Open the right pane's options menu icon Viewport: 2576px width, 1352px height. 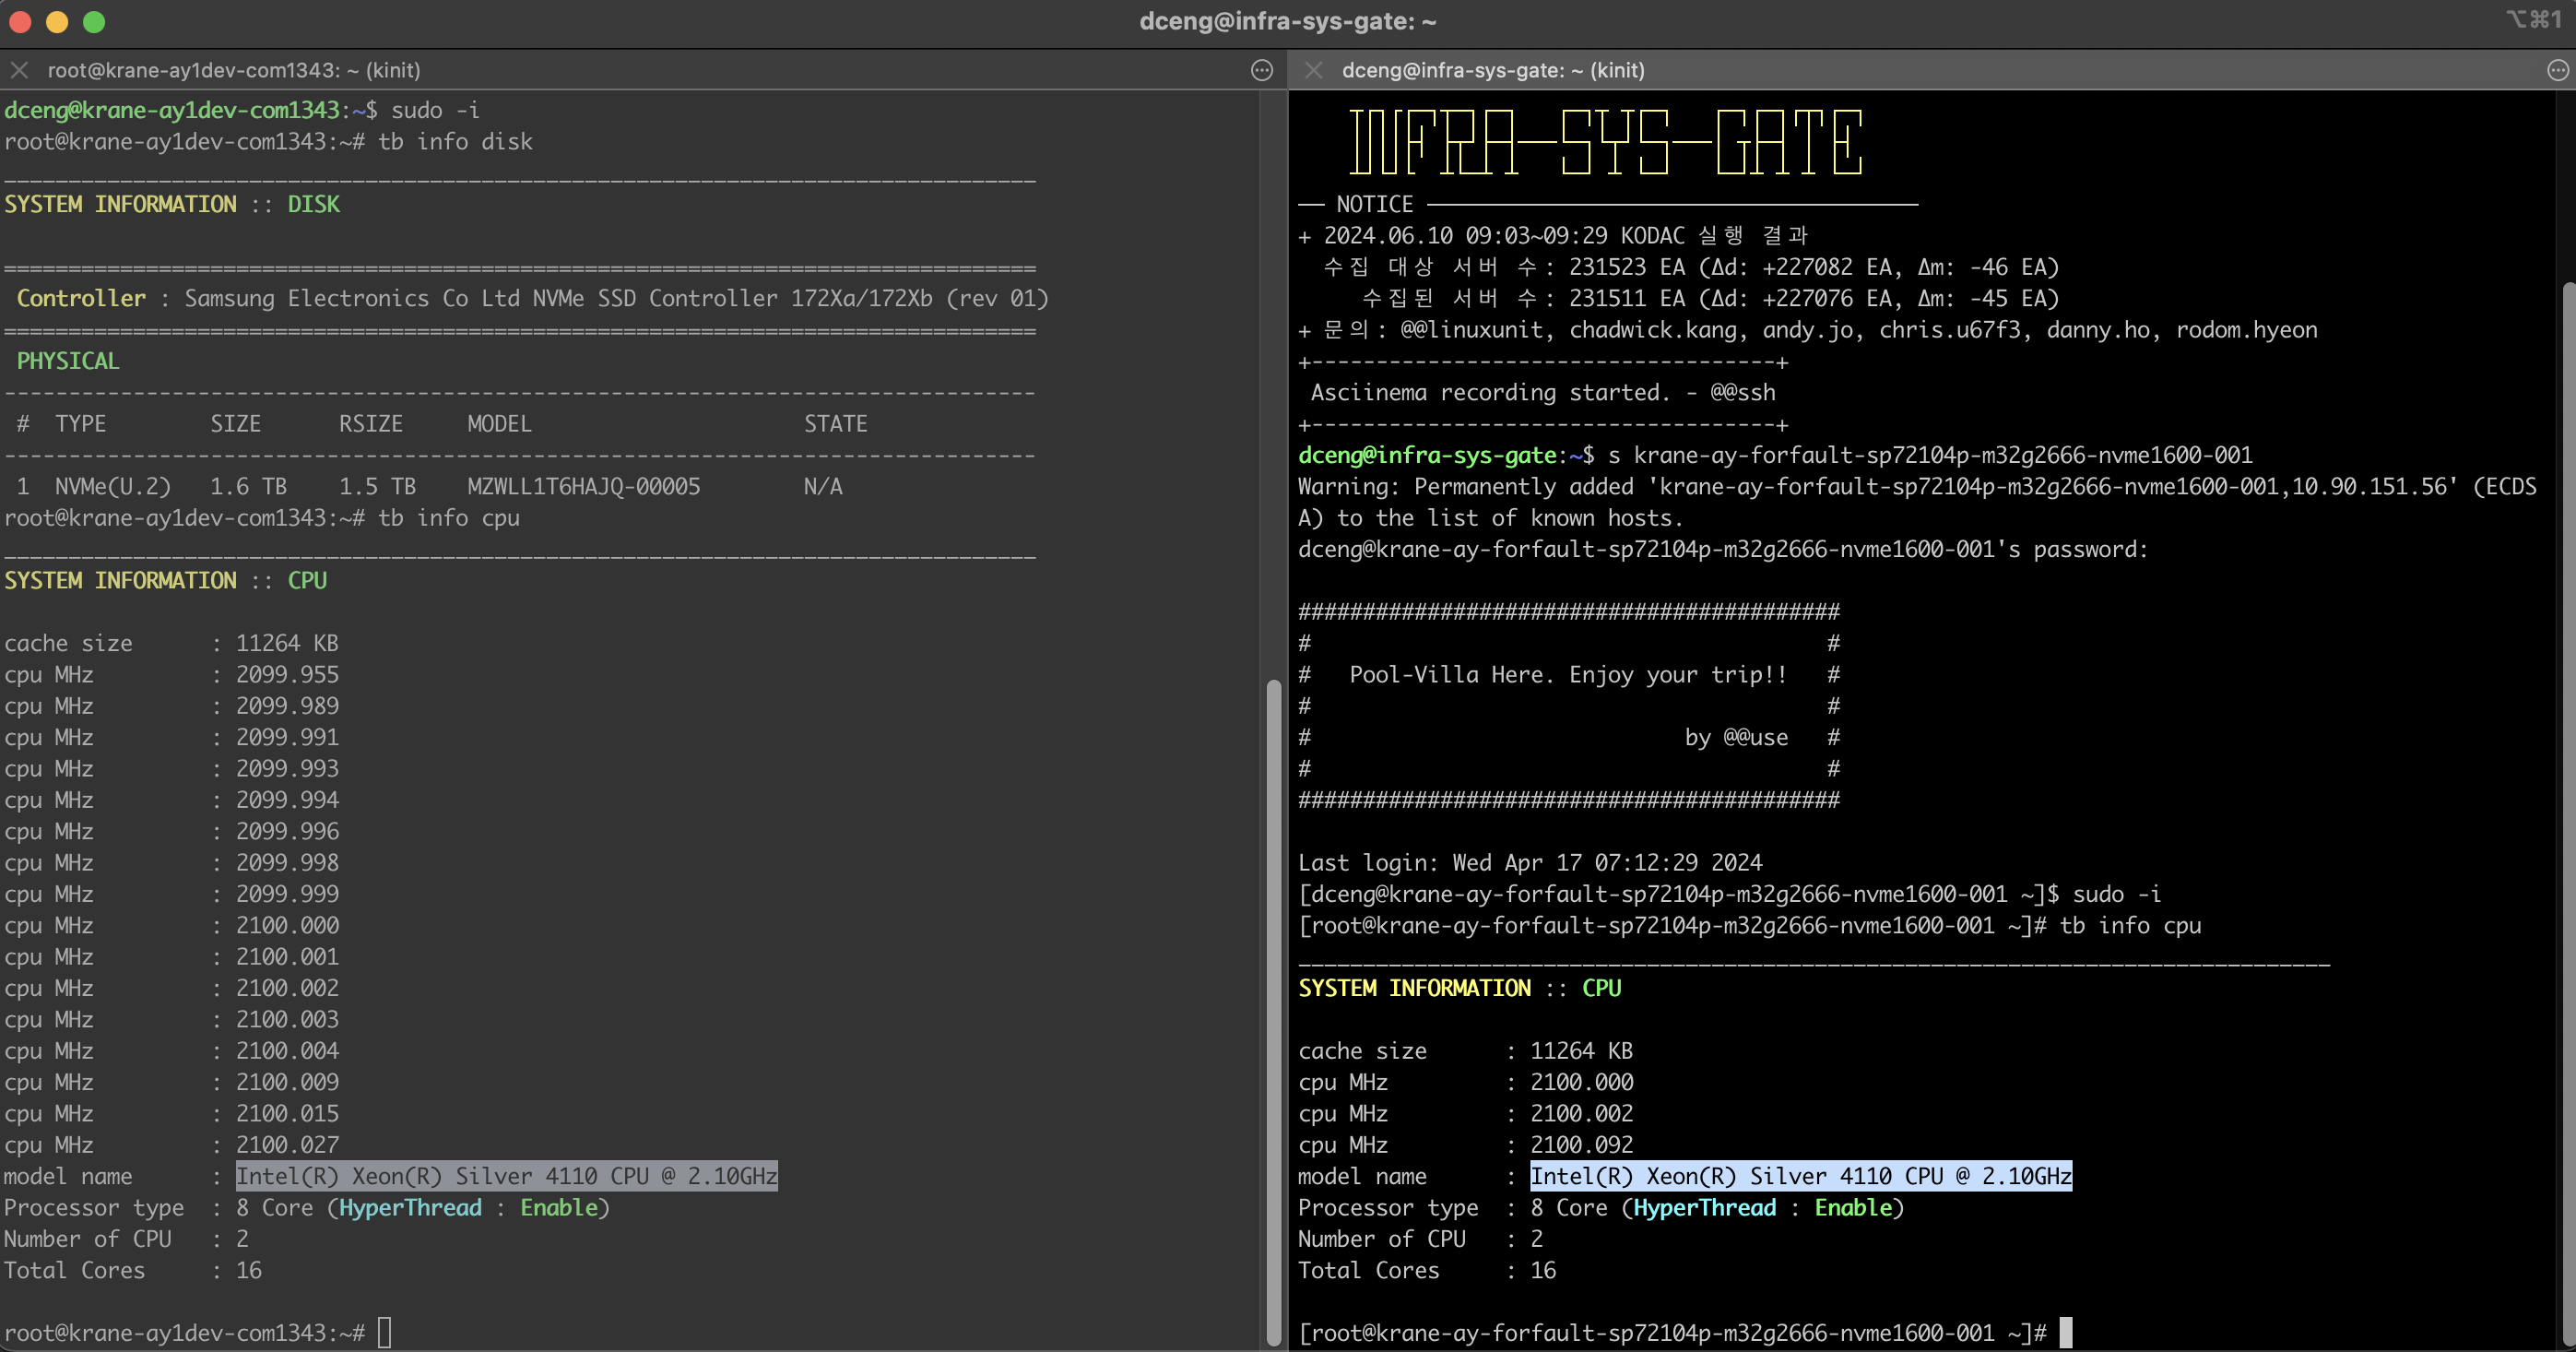point(2557,70)
